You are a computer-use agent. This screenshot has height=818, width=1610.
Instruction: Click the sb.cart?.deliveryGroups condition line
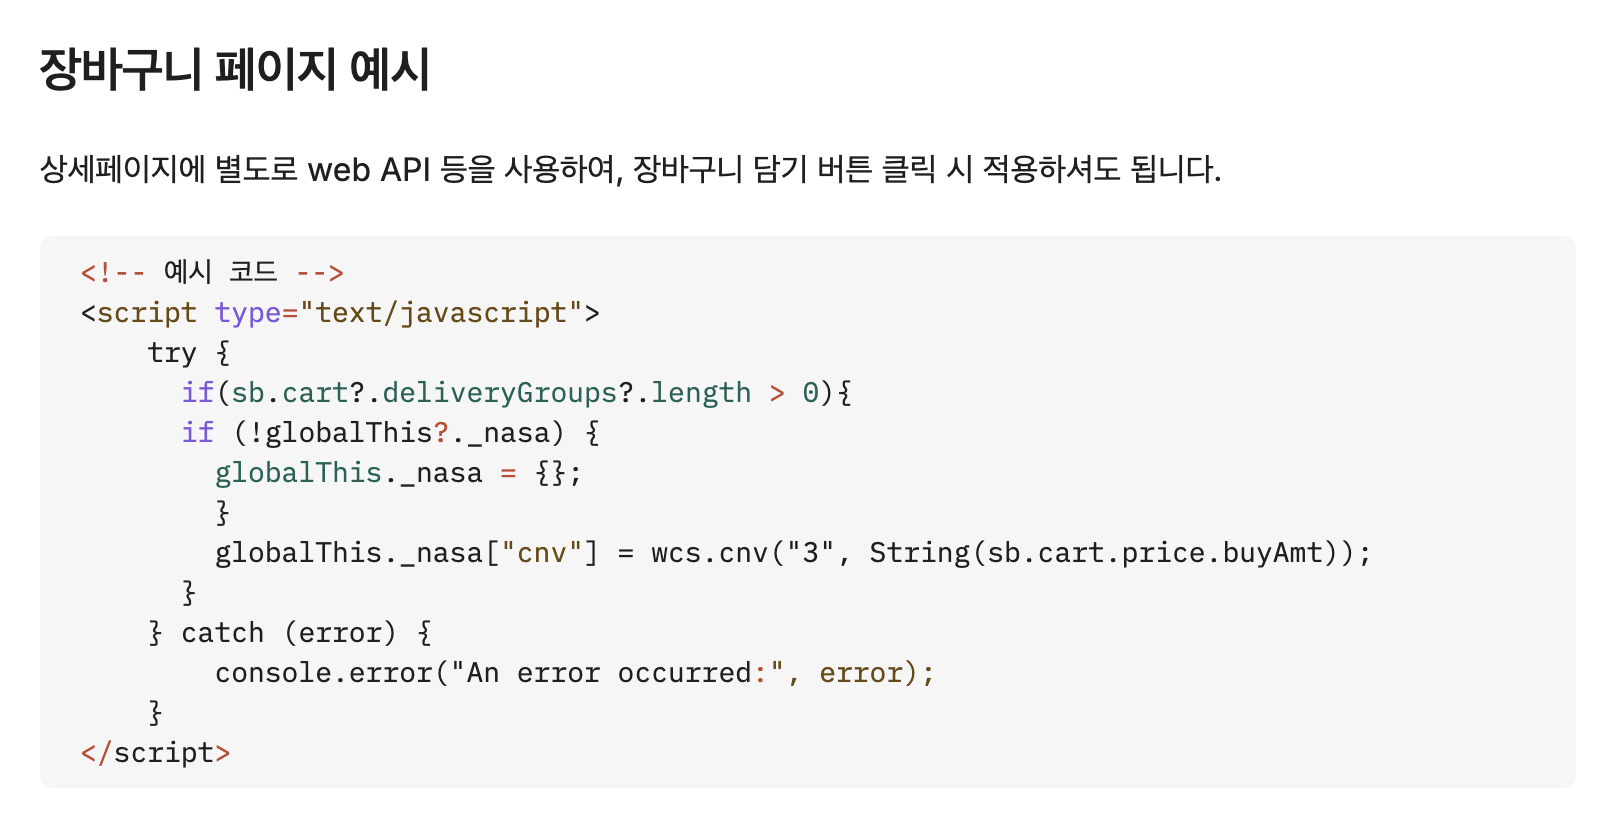516,393
